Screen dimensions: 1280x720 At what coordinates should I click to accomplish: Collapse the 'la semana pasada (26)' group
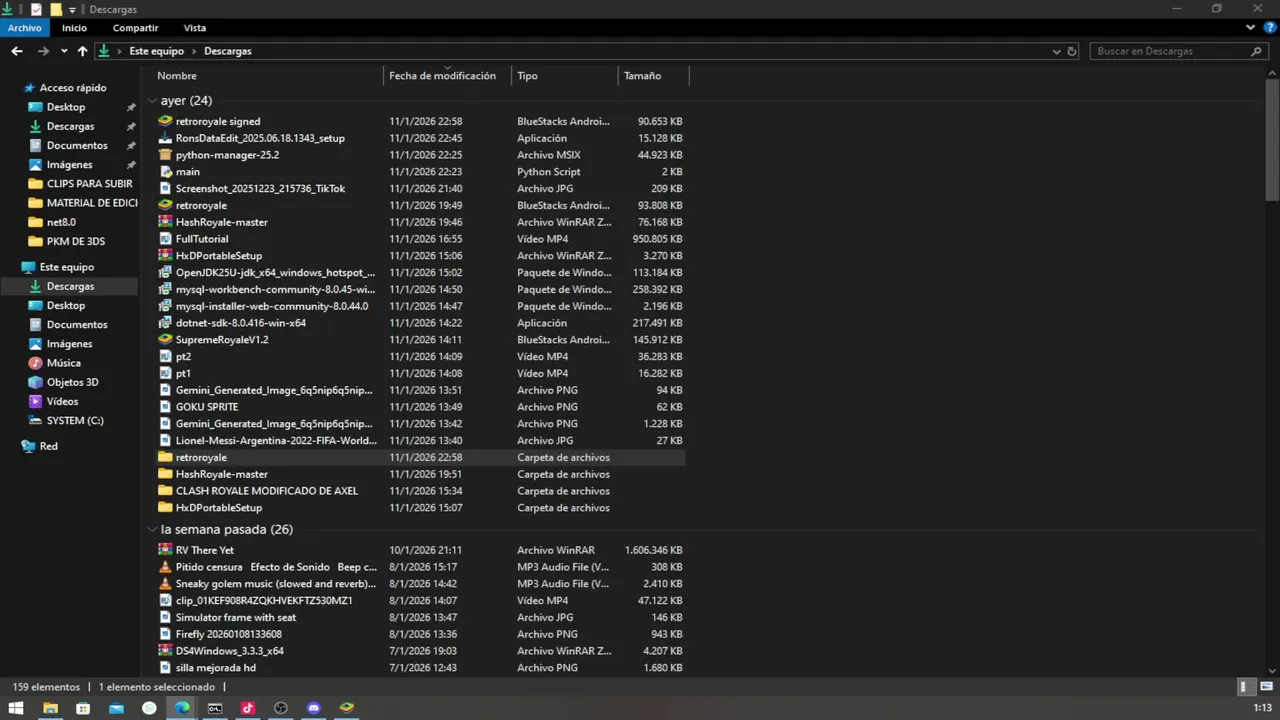click(152, 530)
